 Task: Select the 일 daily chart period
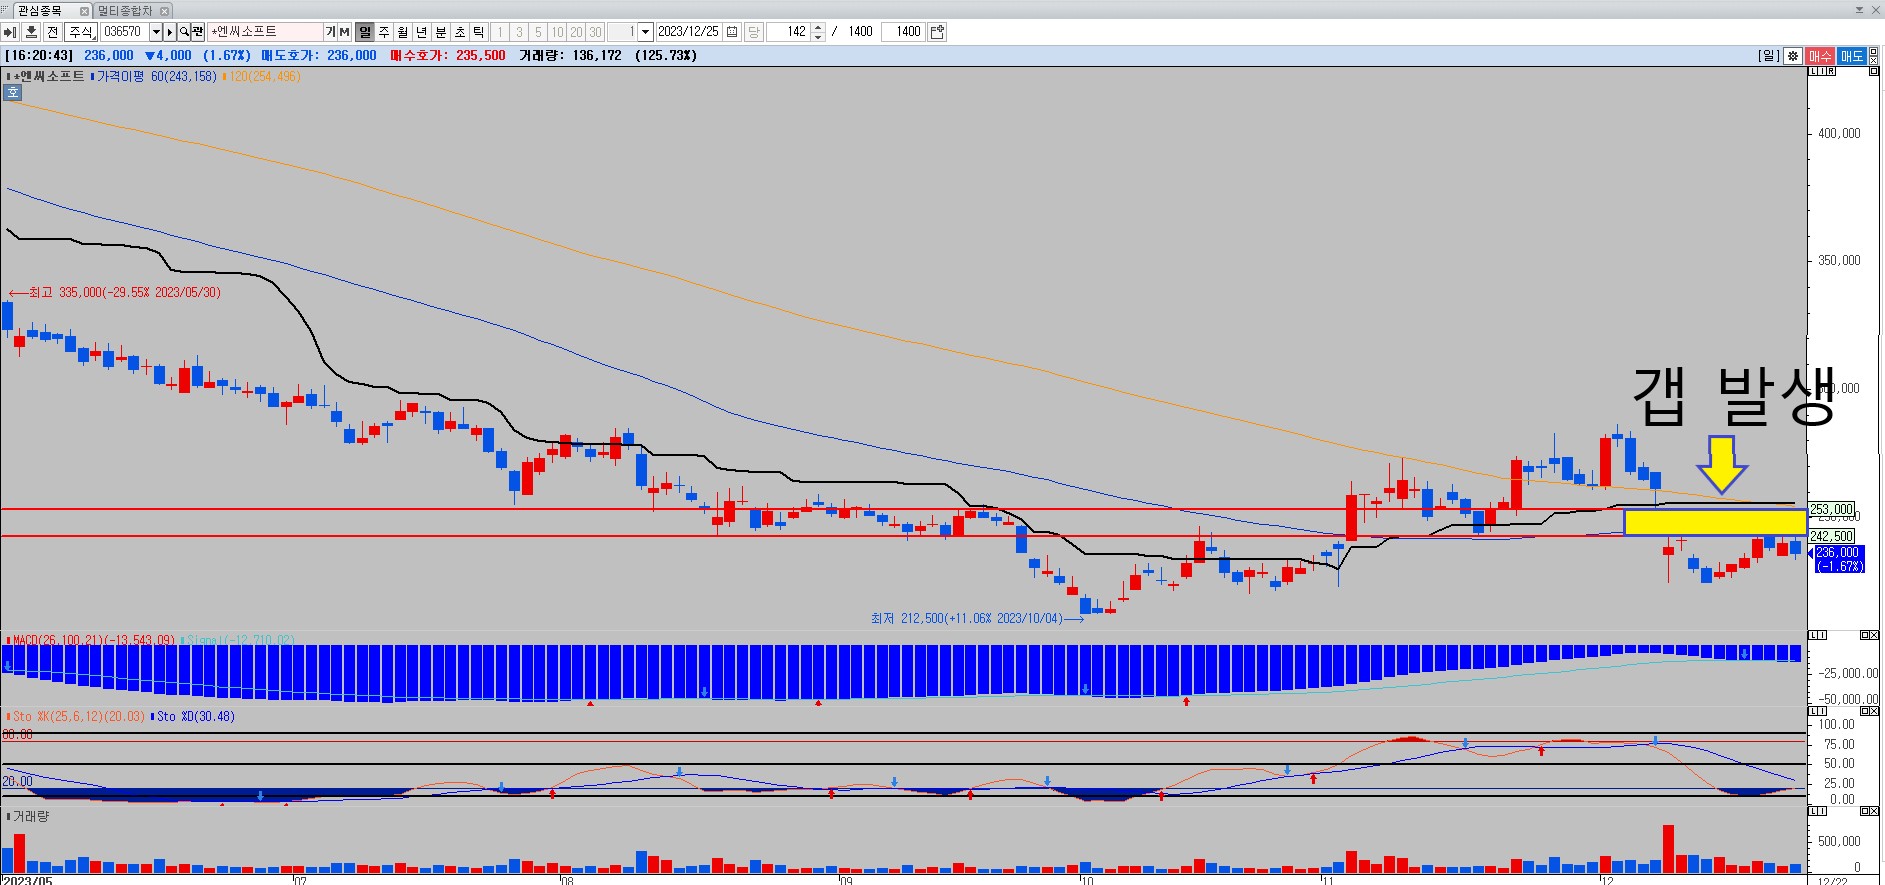point(365,32)
